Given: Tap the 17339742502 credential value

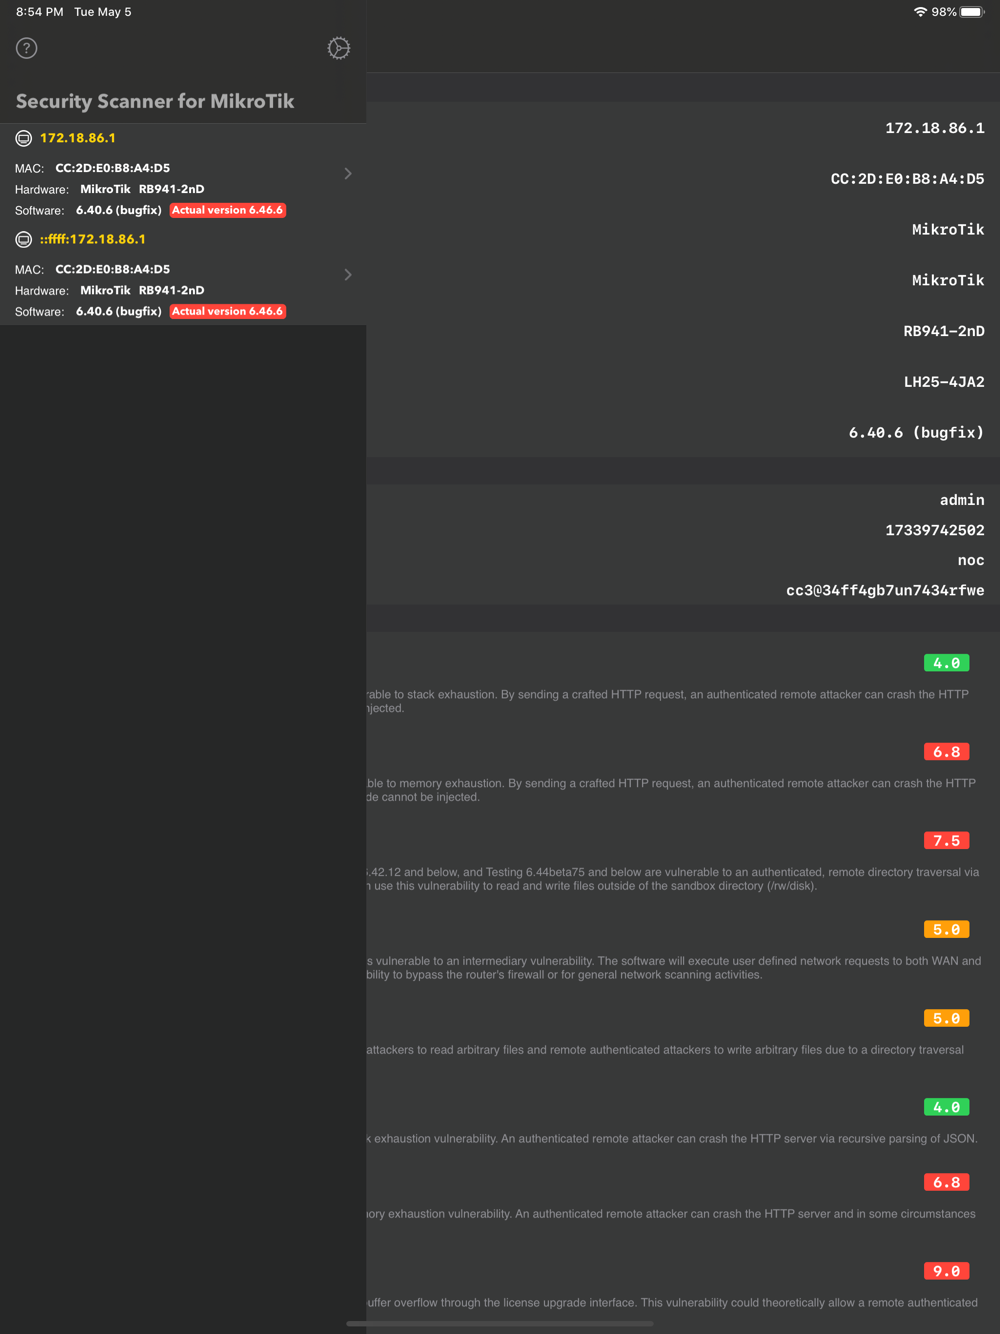Looking at the screenshot, I should tap(935, 530).
